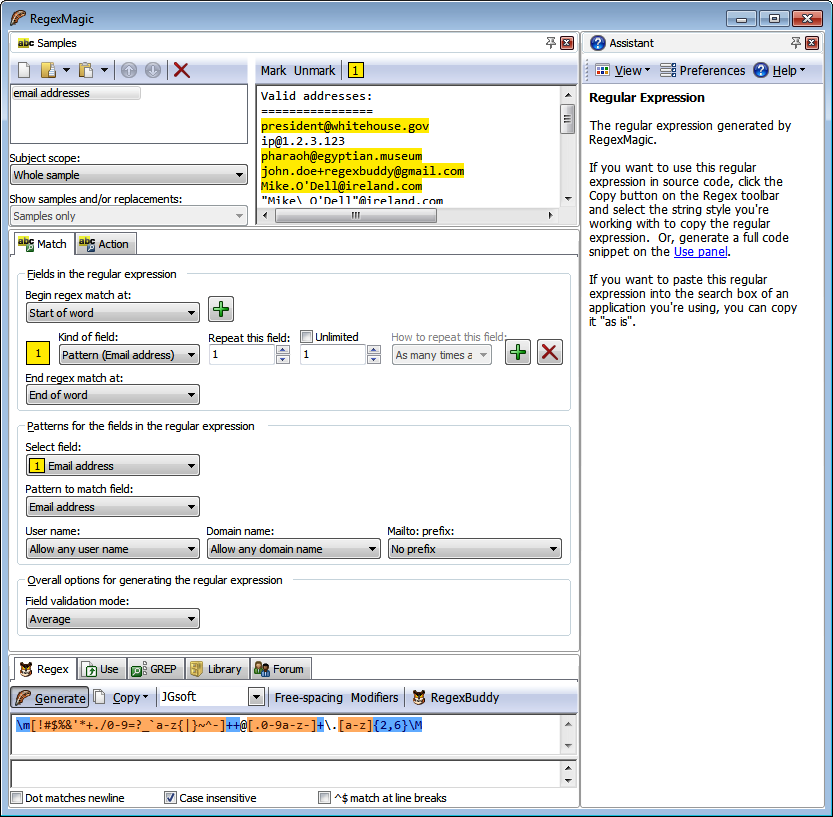The height and width of the screenshot is (817, 833).
Task: Open Paste icon dropdown arrow
Action: click(x=104, y=70)
